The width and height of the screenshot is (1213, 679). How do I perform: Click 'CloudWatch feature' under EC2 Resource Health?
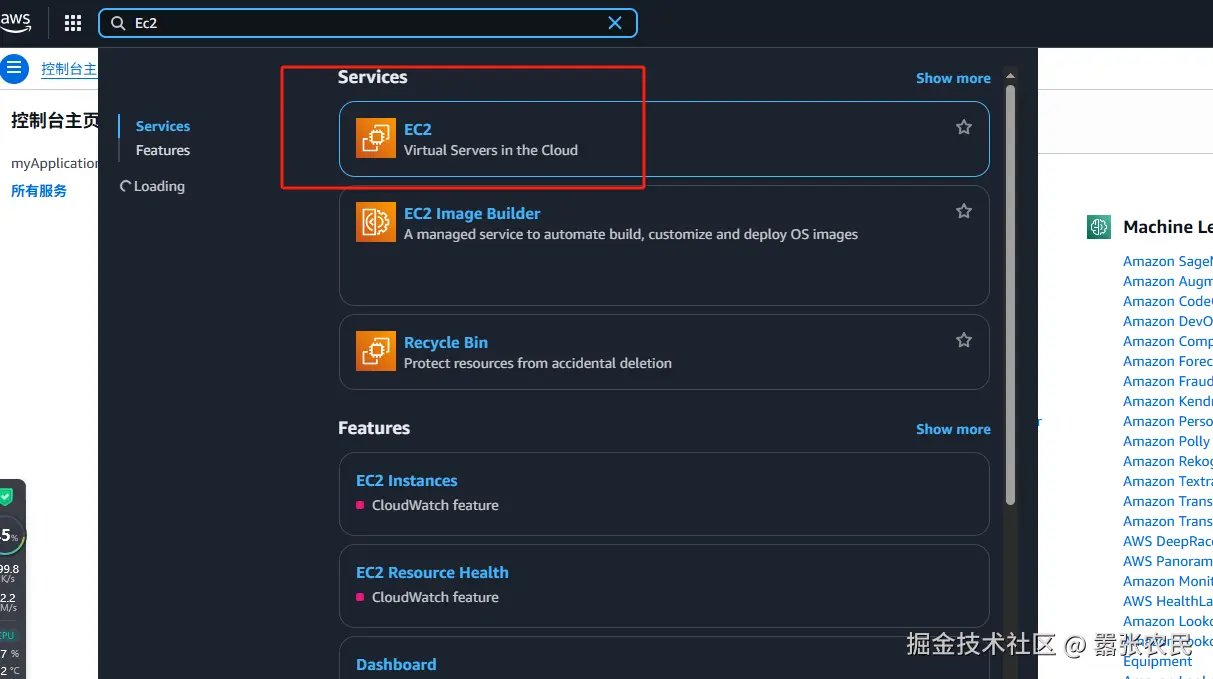(x=435, y=597)
